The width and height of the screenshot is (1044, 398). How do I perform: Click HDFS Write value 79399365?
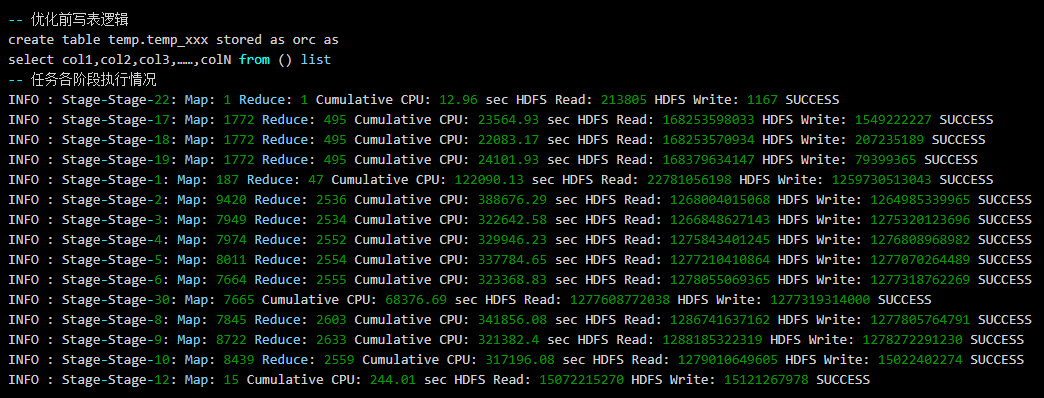tap(886, 160)
